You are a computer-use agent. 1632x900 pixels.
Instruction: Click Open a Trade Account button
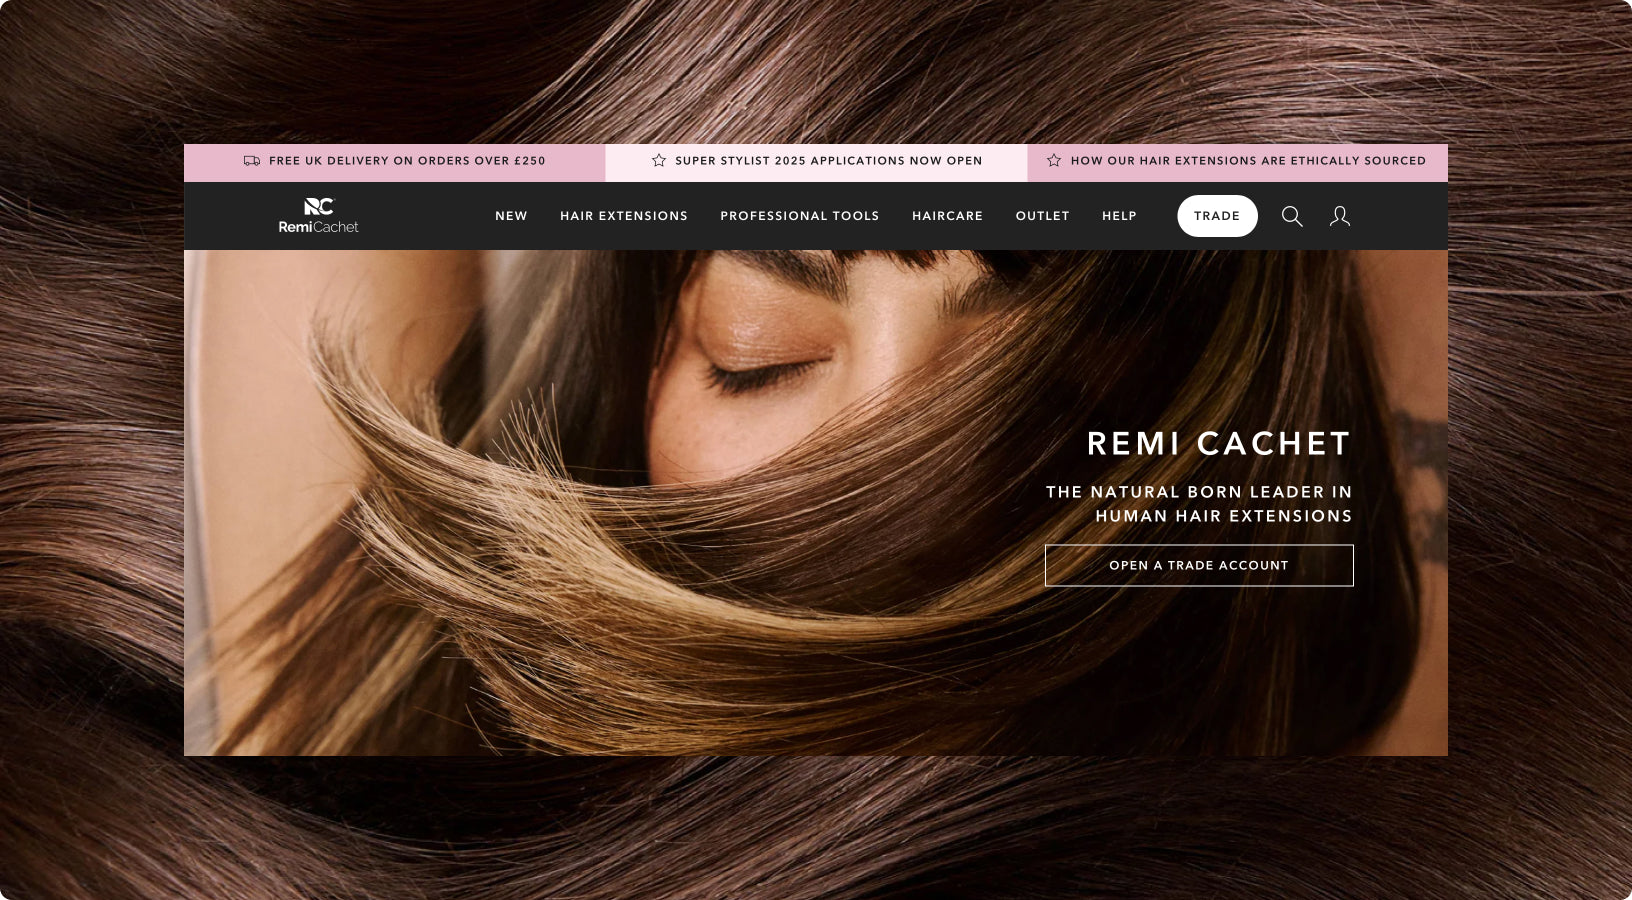pos(1199,565)
